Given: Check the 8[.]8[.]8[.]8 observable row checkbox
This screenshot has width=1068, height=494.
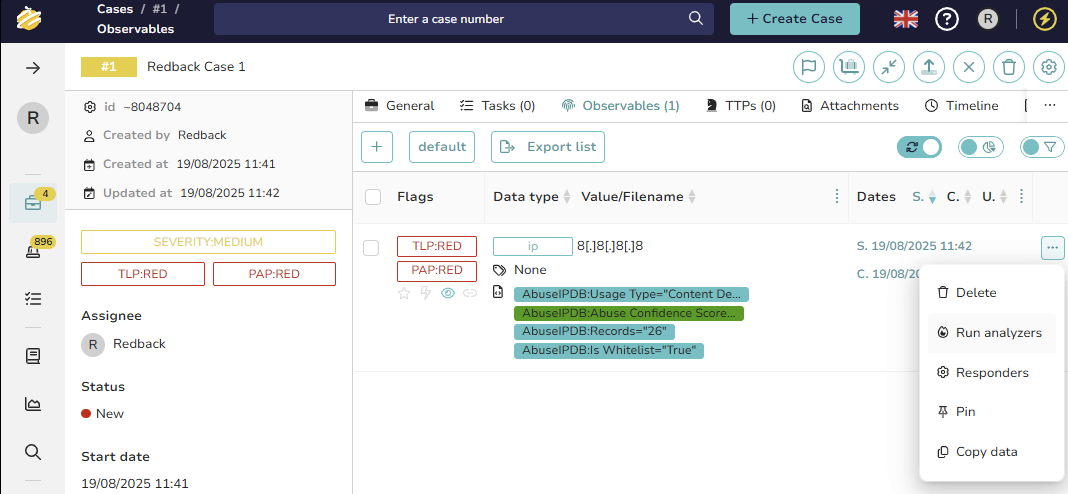Looking at the screenshot, I should [372, 248].
